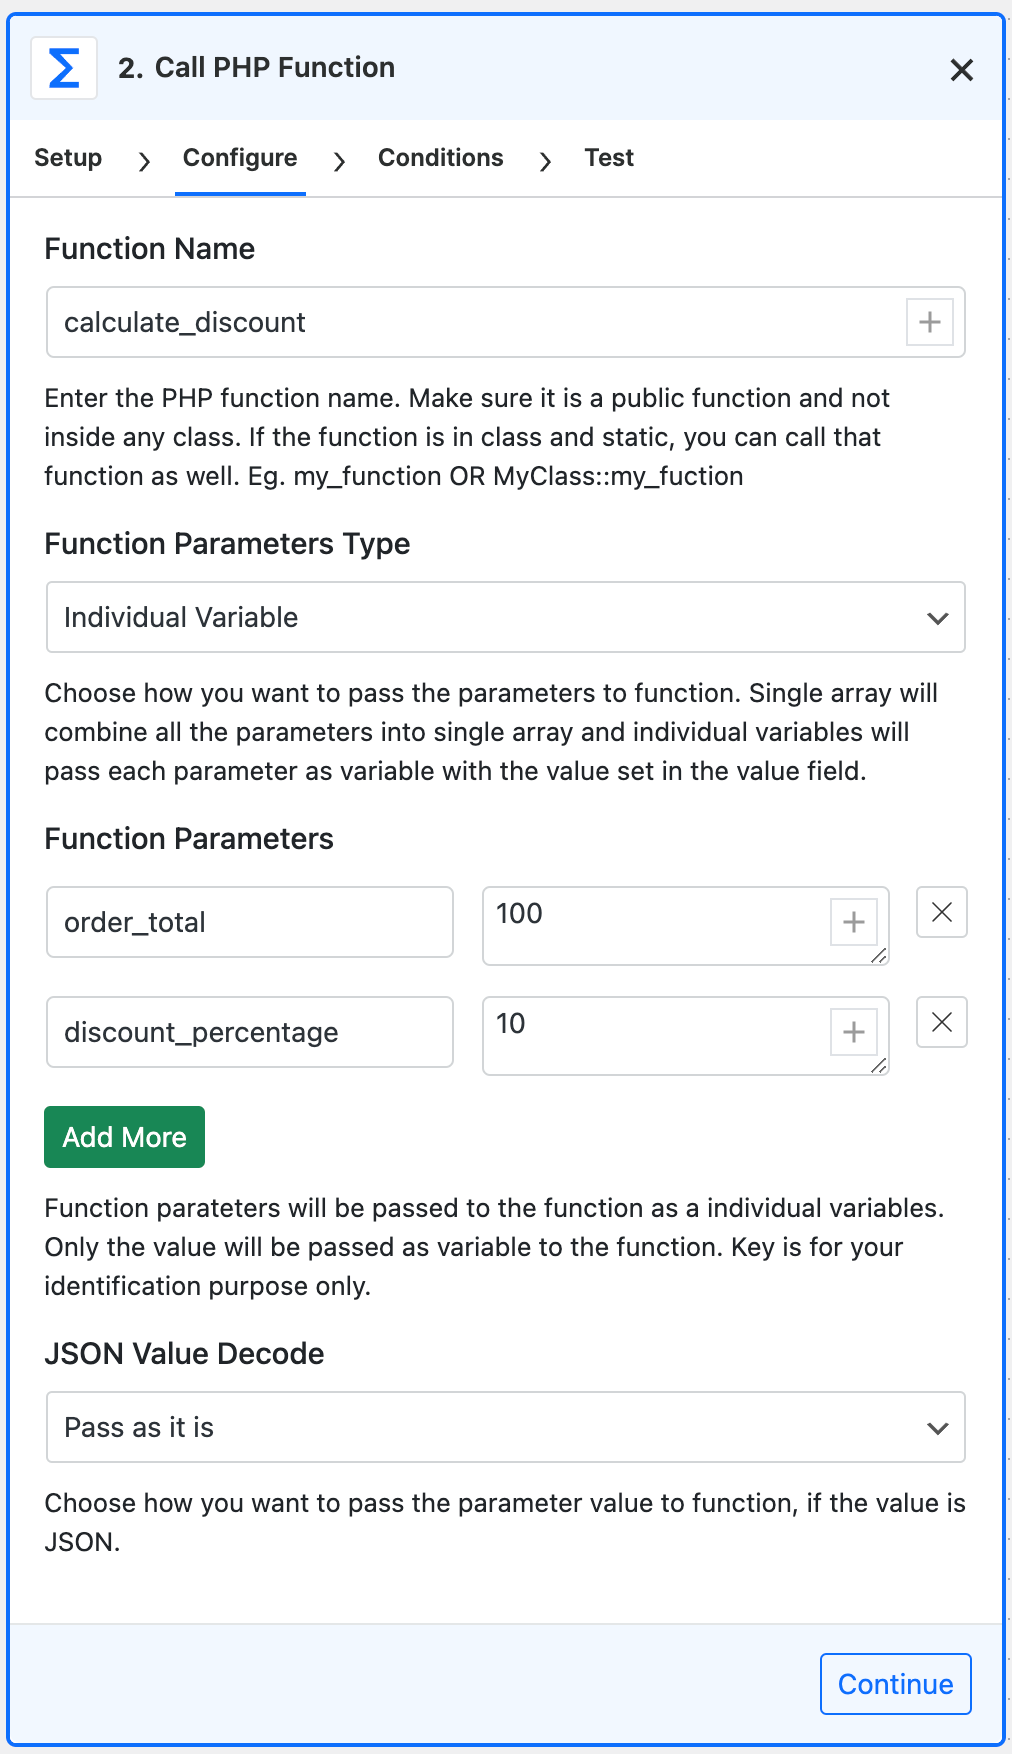This screenshot has width=1012, height=1754.
Task: Switch to the Setup tab
Action: point(68,158)
